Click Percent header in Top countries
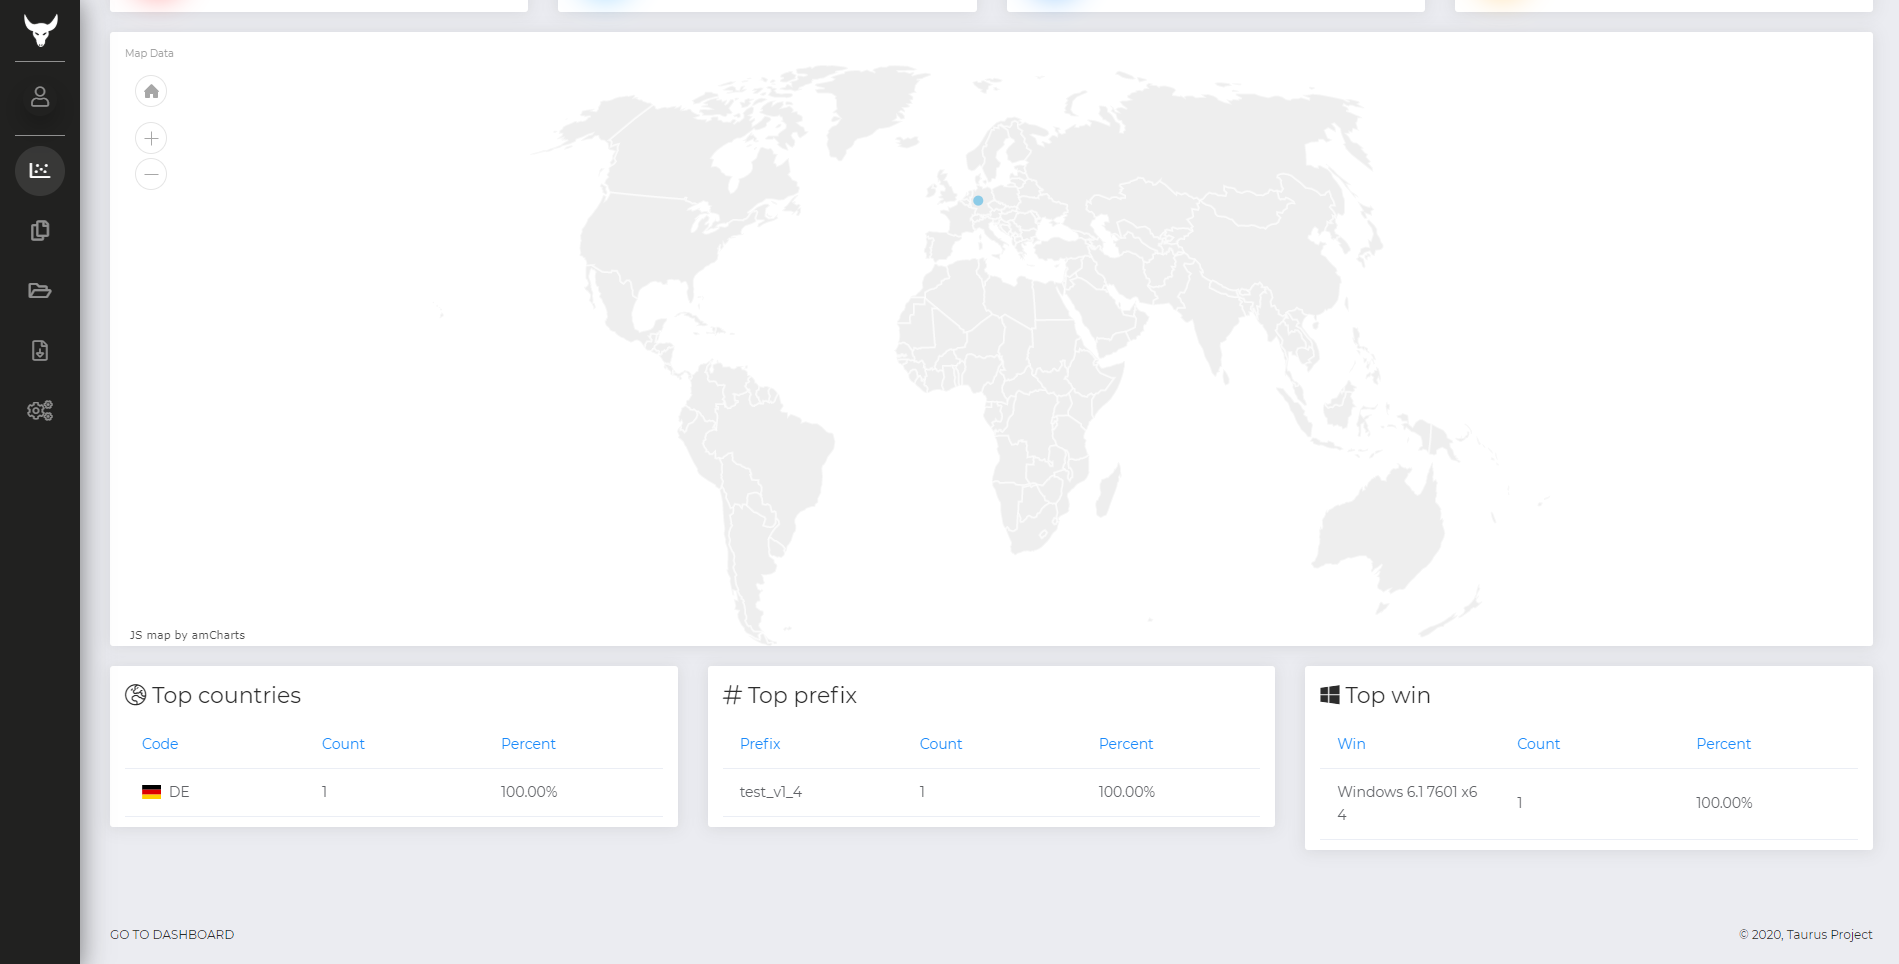Viewport: 1899px width, 964px height. coord(528,744)
